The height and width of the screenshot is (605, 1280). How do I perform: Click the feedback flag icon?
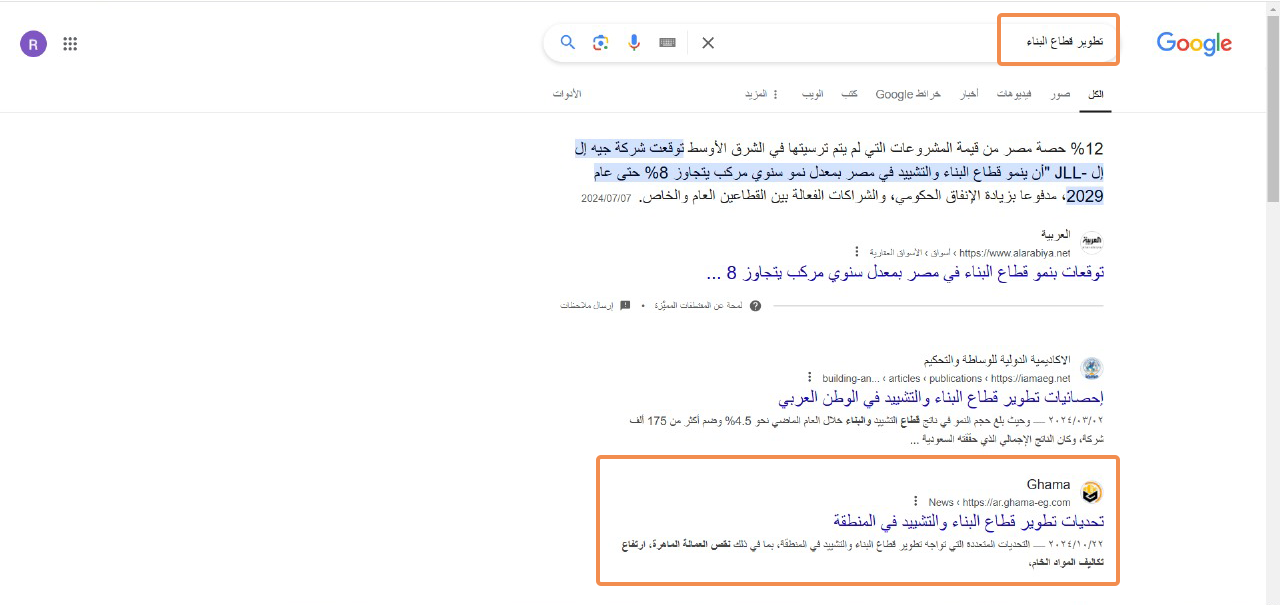pos(625,305)
